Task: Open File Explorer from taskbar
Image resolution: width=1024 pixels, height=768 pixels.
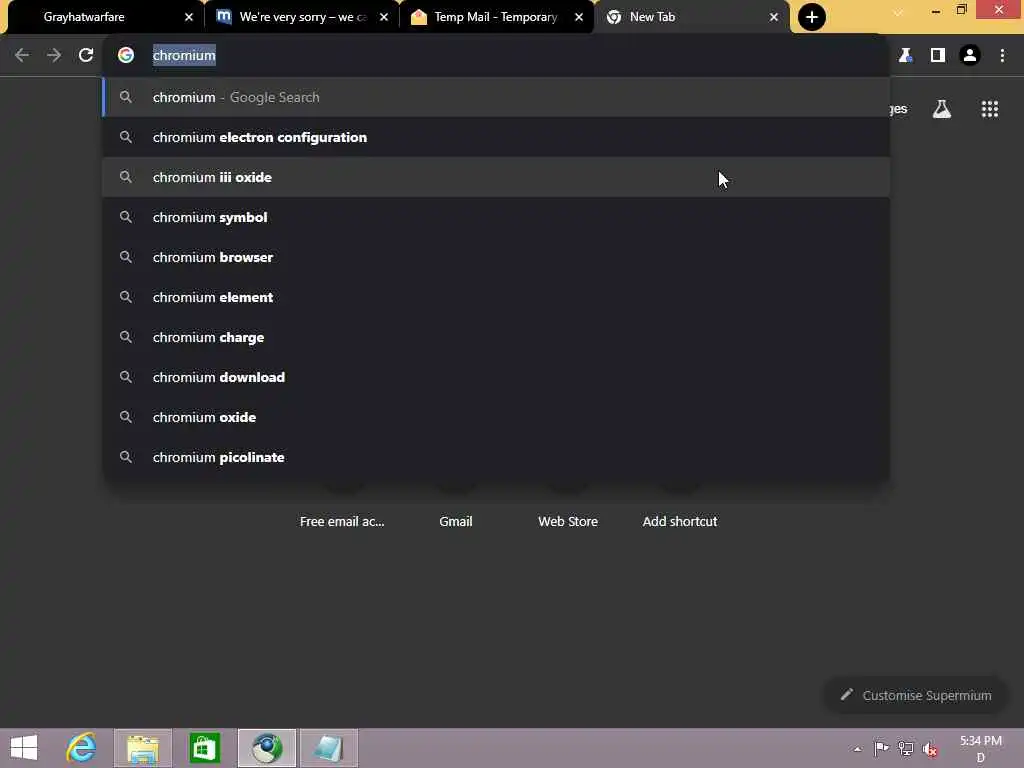Action: 143,748
